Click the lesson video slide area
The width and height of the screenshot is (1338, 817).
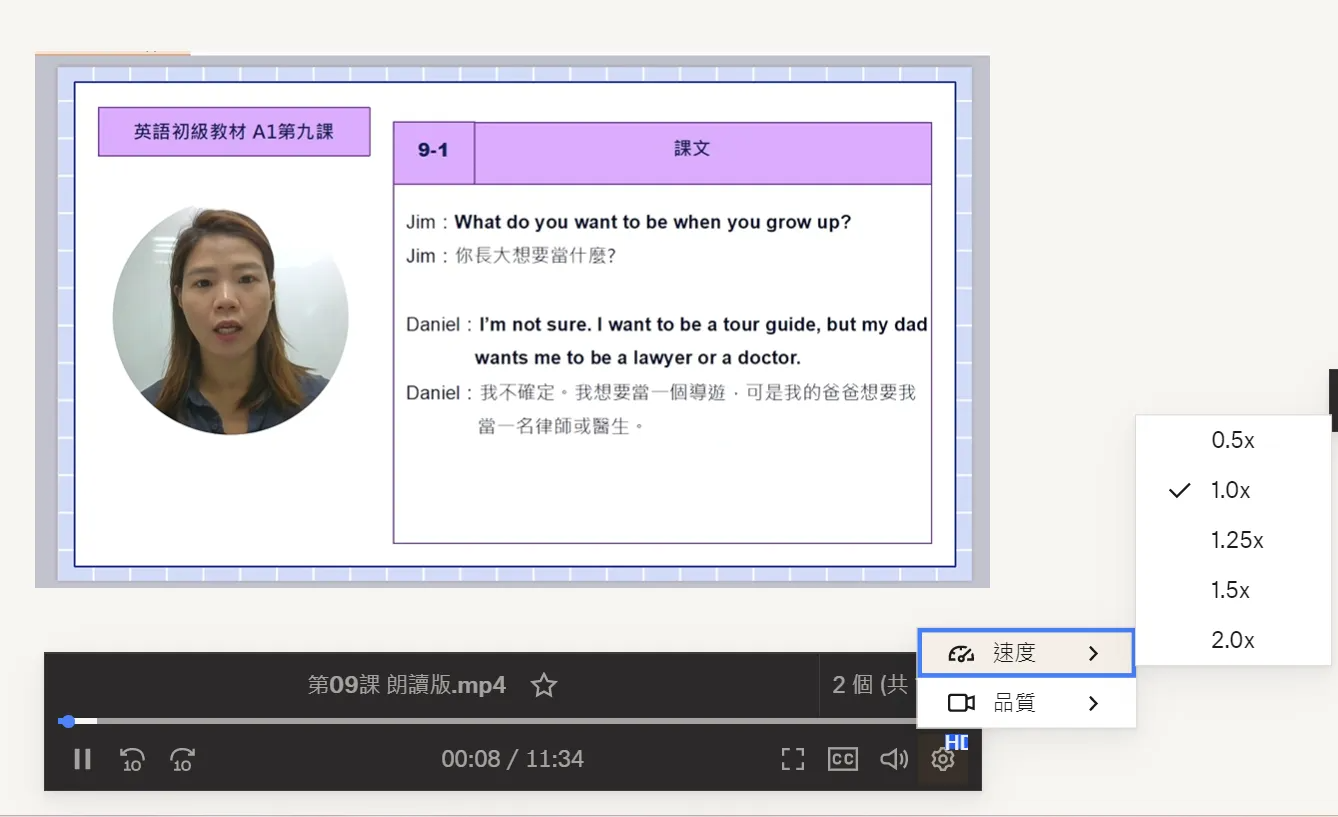coord(512,320)
